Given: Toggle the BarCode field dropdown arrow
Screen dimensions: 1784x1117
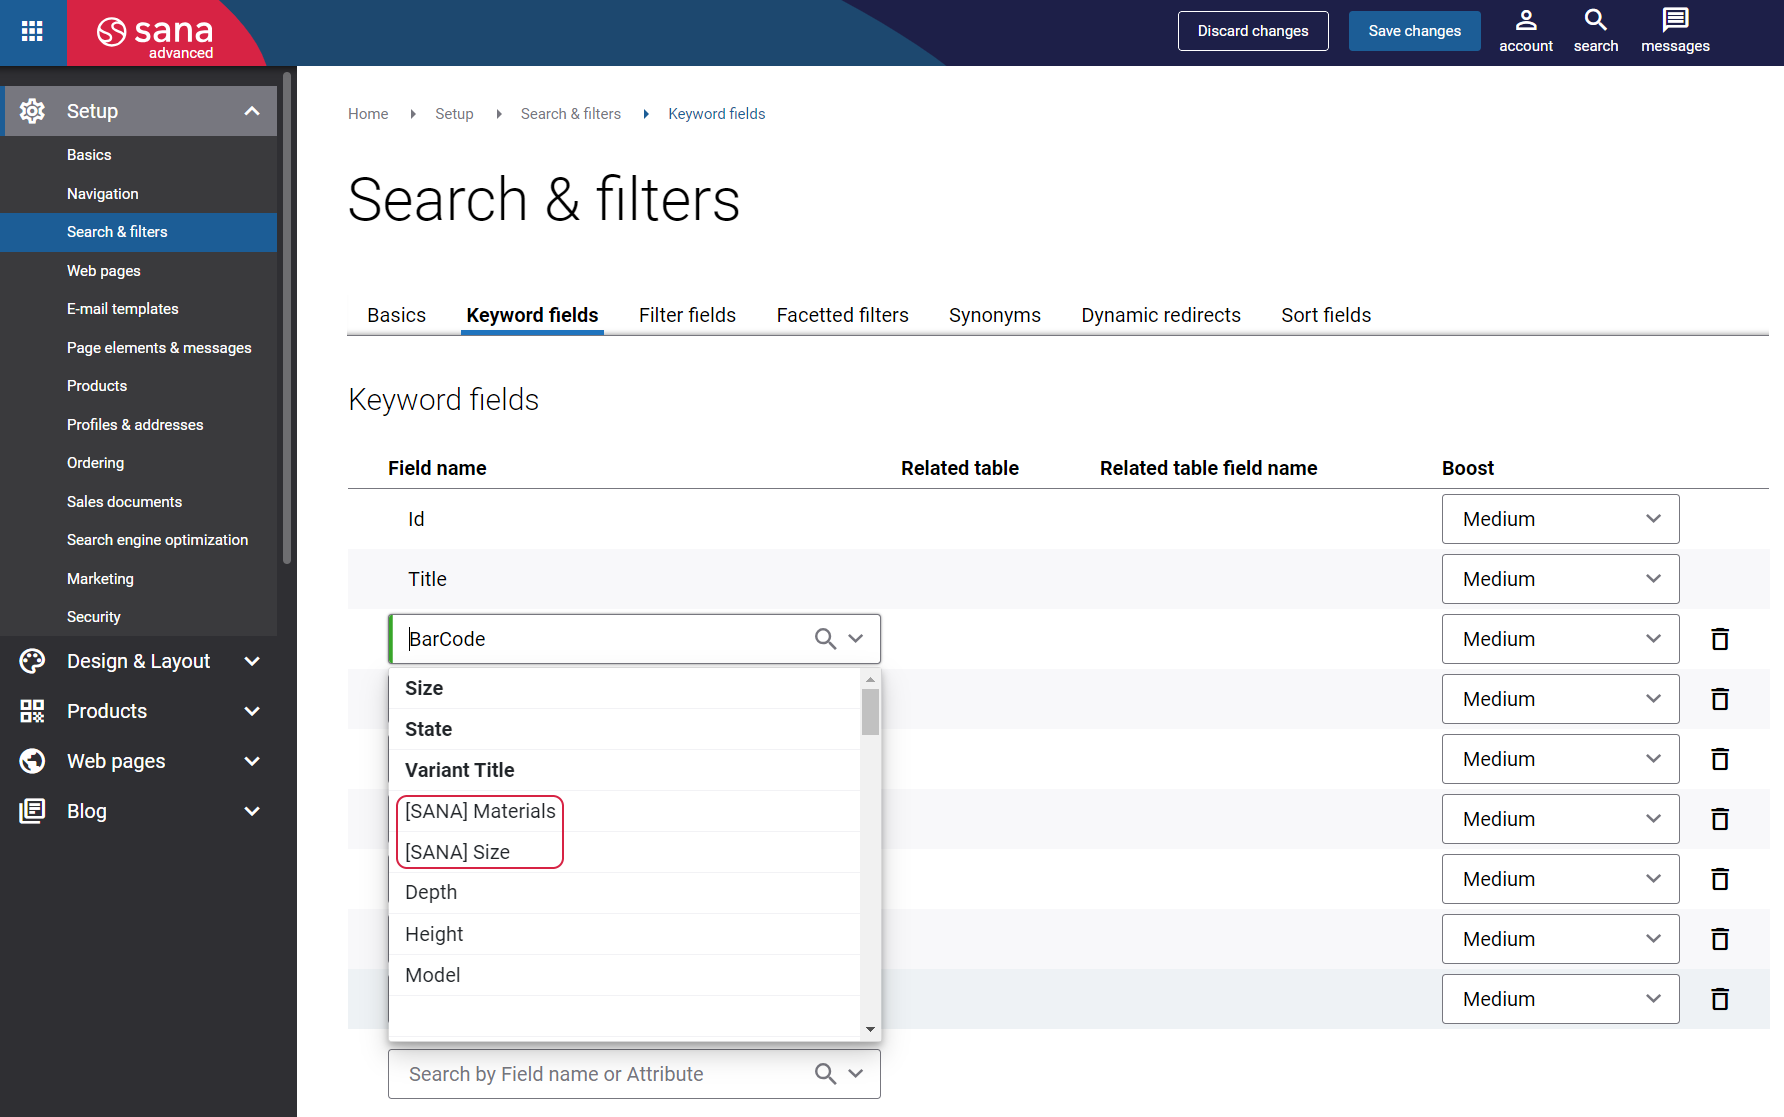Looking at the screenshot, I should [x=856, y=639].
